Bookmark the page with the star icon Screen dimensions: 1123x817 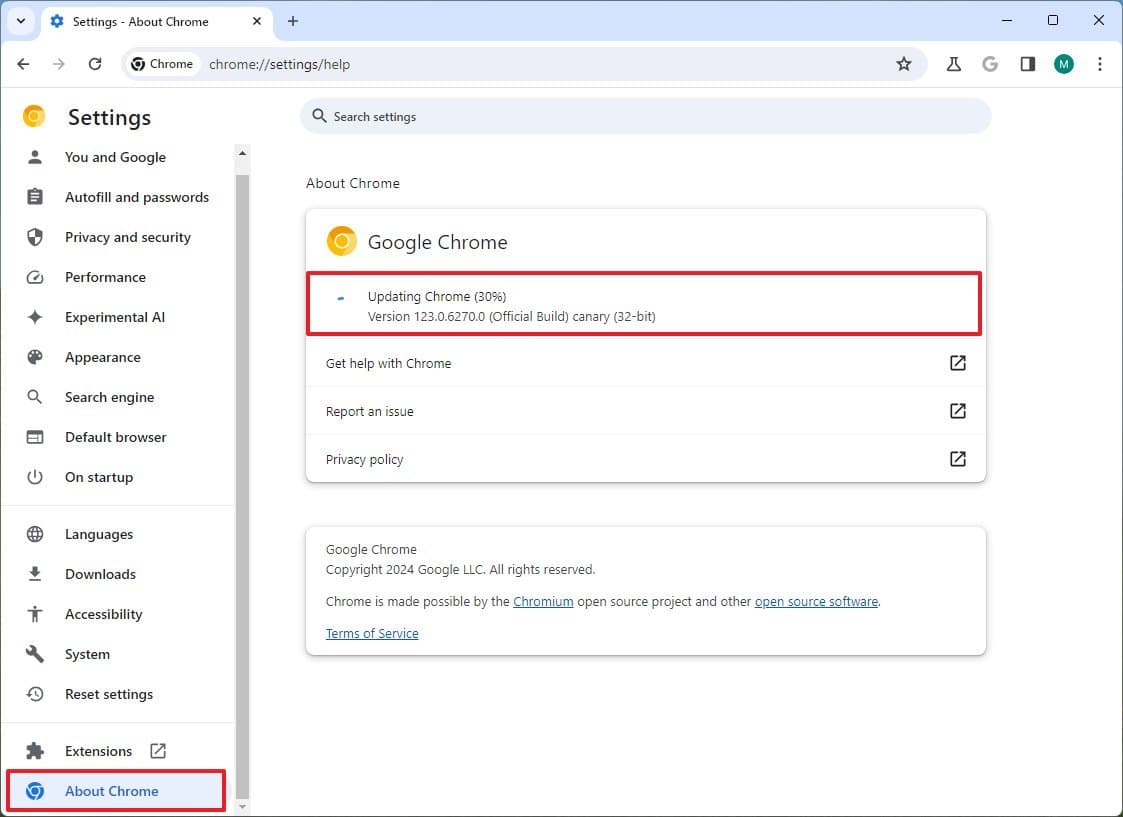pyautogui.click(x=904, y=63)
